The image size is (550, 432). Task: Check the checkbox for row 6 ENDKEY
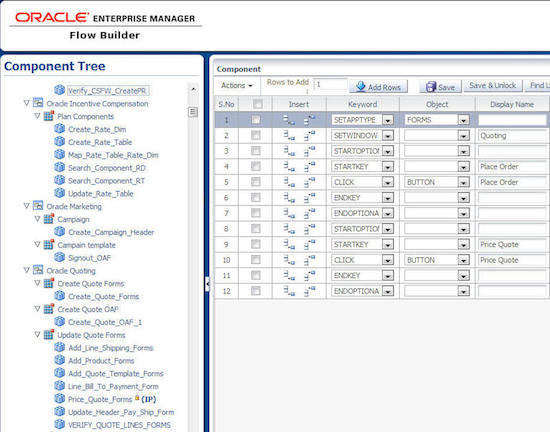pyautogui.click(x=256, y=197)
